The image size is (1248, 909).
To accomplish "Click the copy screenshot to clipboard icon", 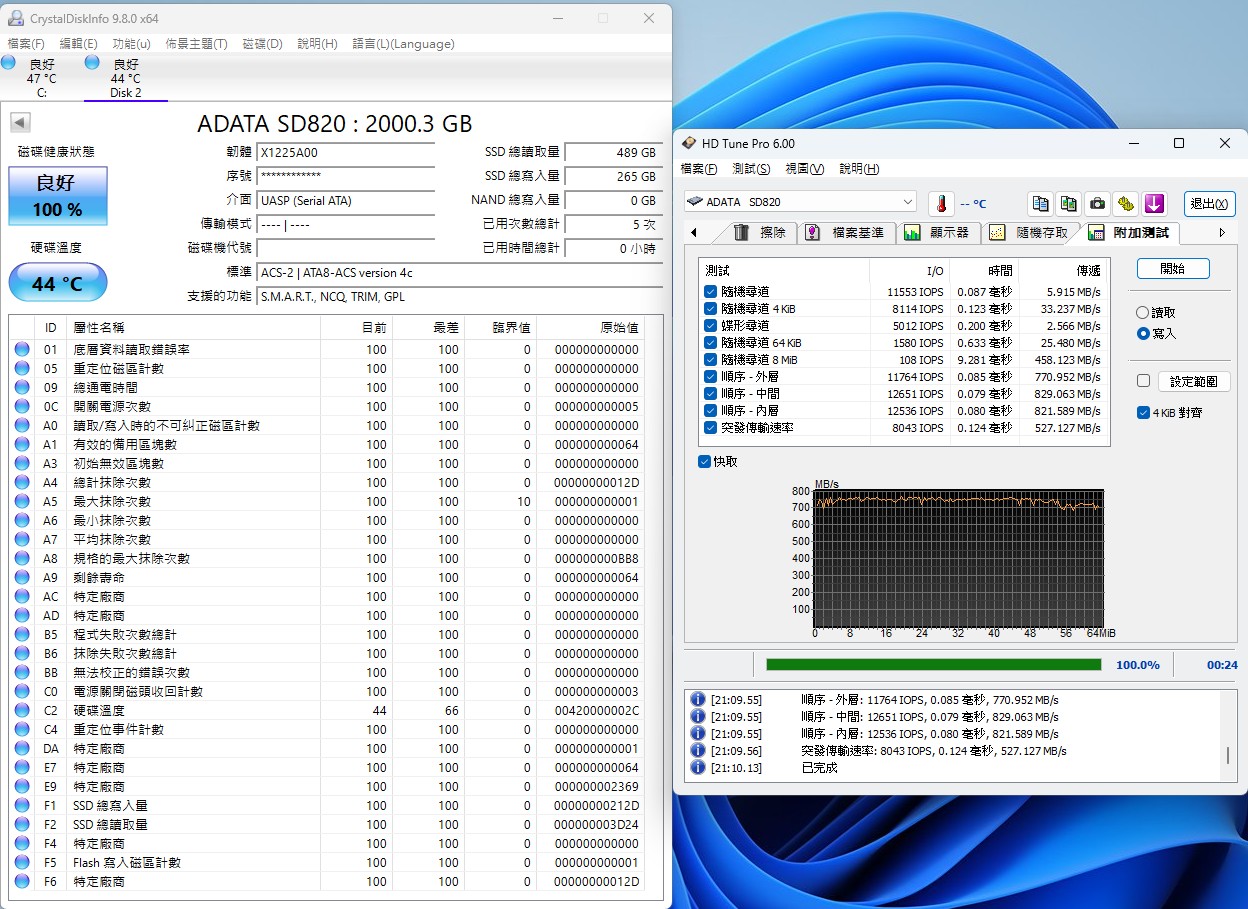I will coord(1069,203).
